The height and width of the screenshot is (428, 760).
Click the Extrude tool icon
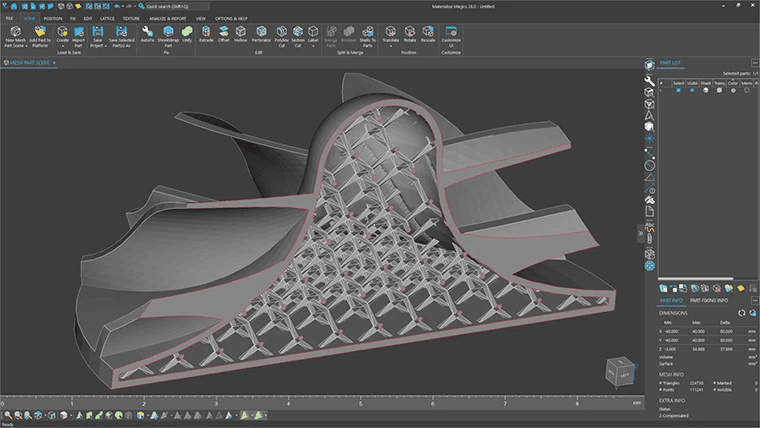[x=206, y=34]
